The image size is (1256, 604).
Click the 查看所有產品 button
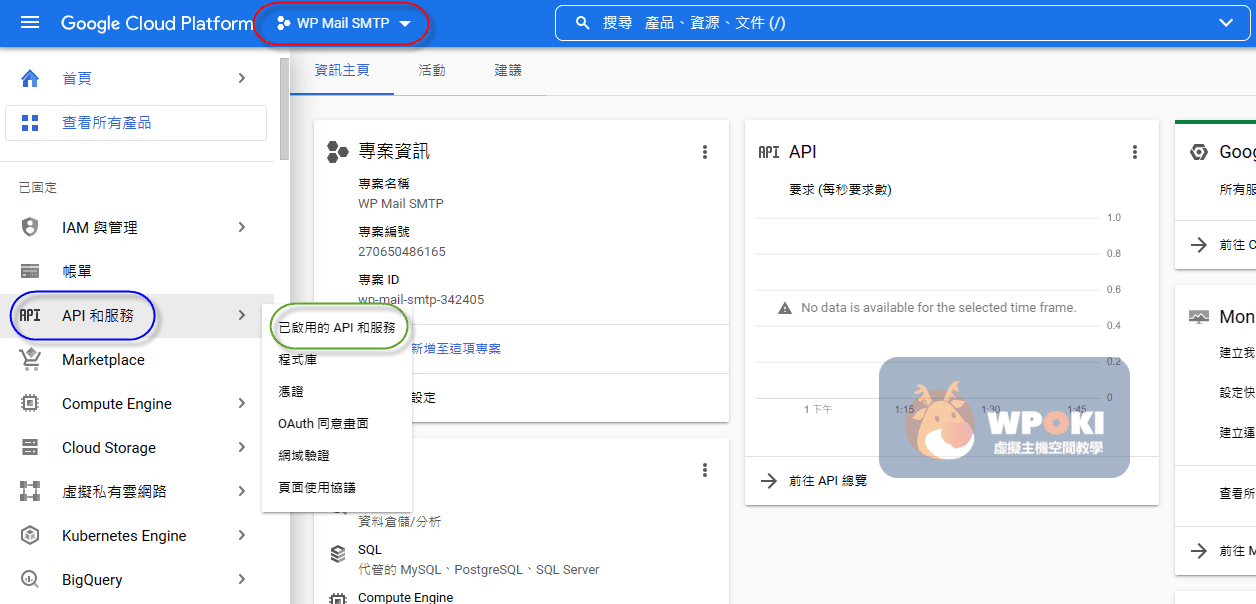click(x=136, y=123)
